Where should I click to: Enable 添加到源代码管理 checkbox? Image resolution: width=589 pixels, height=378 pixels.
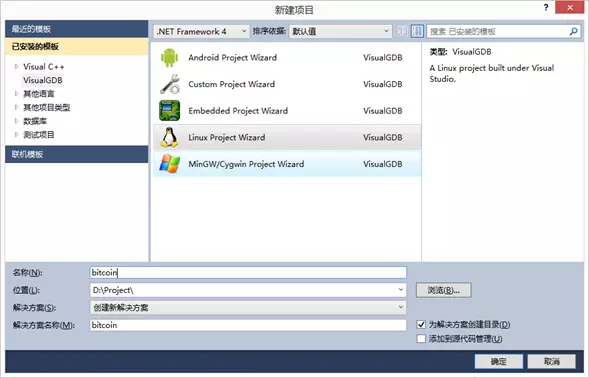[421, 339]
